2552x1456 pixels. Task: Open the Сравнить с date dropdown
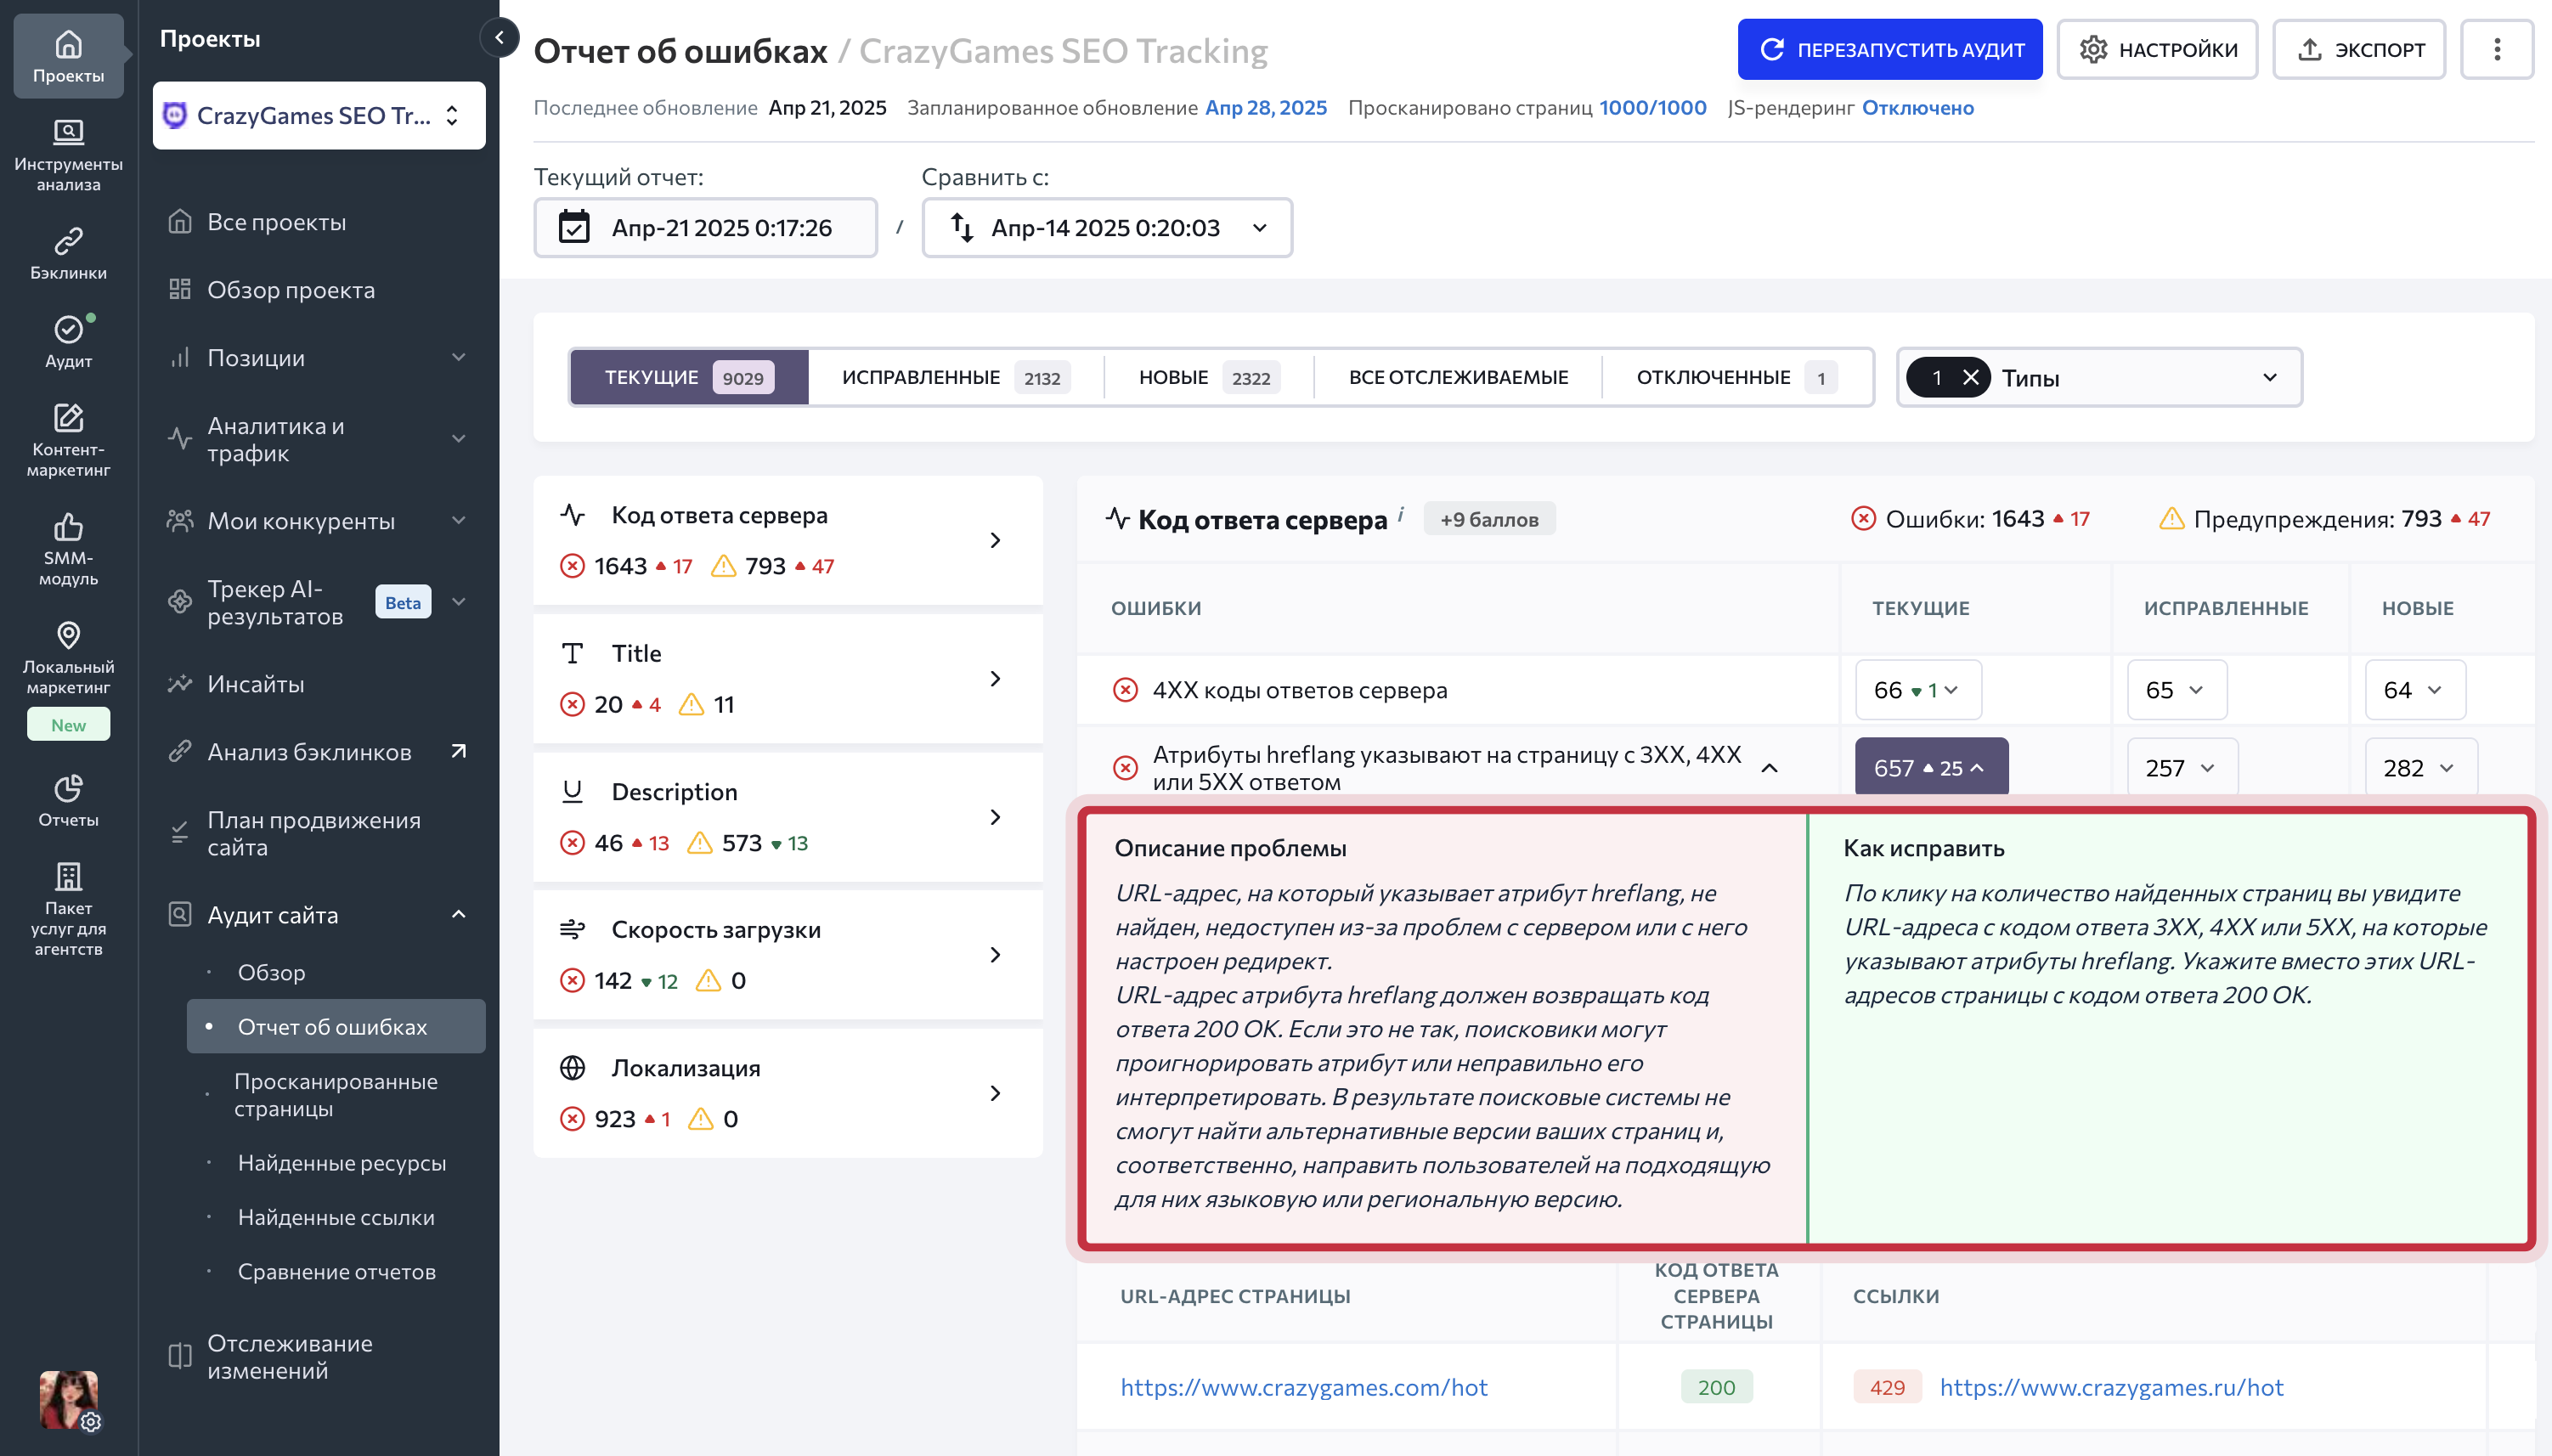point(1107,227)
